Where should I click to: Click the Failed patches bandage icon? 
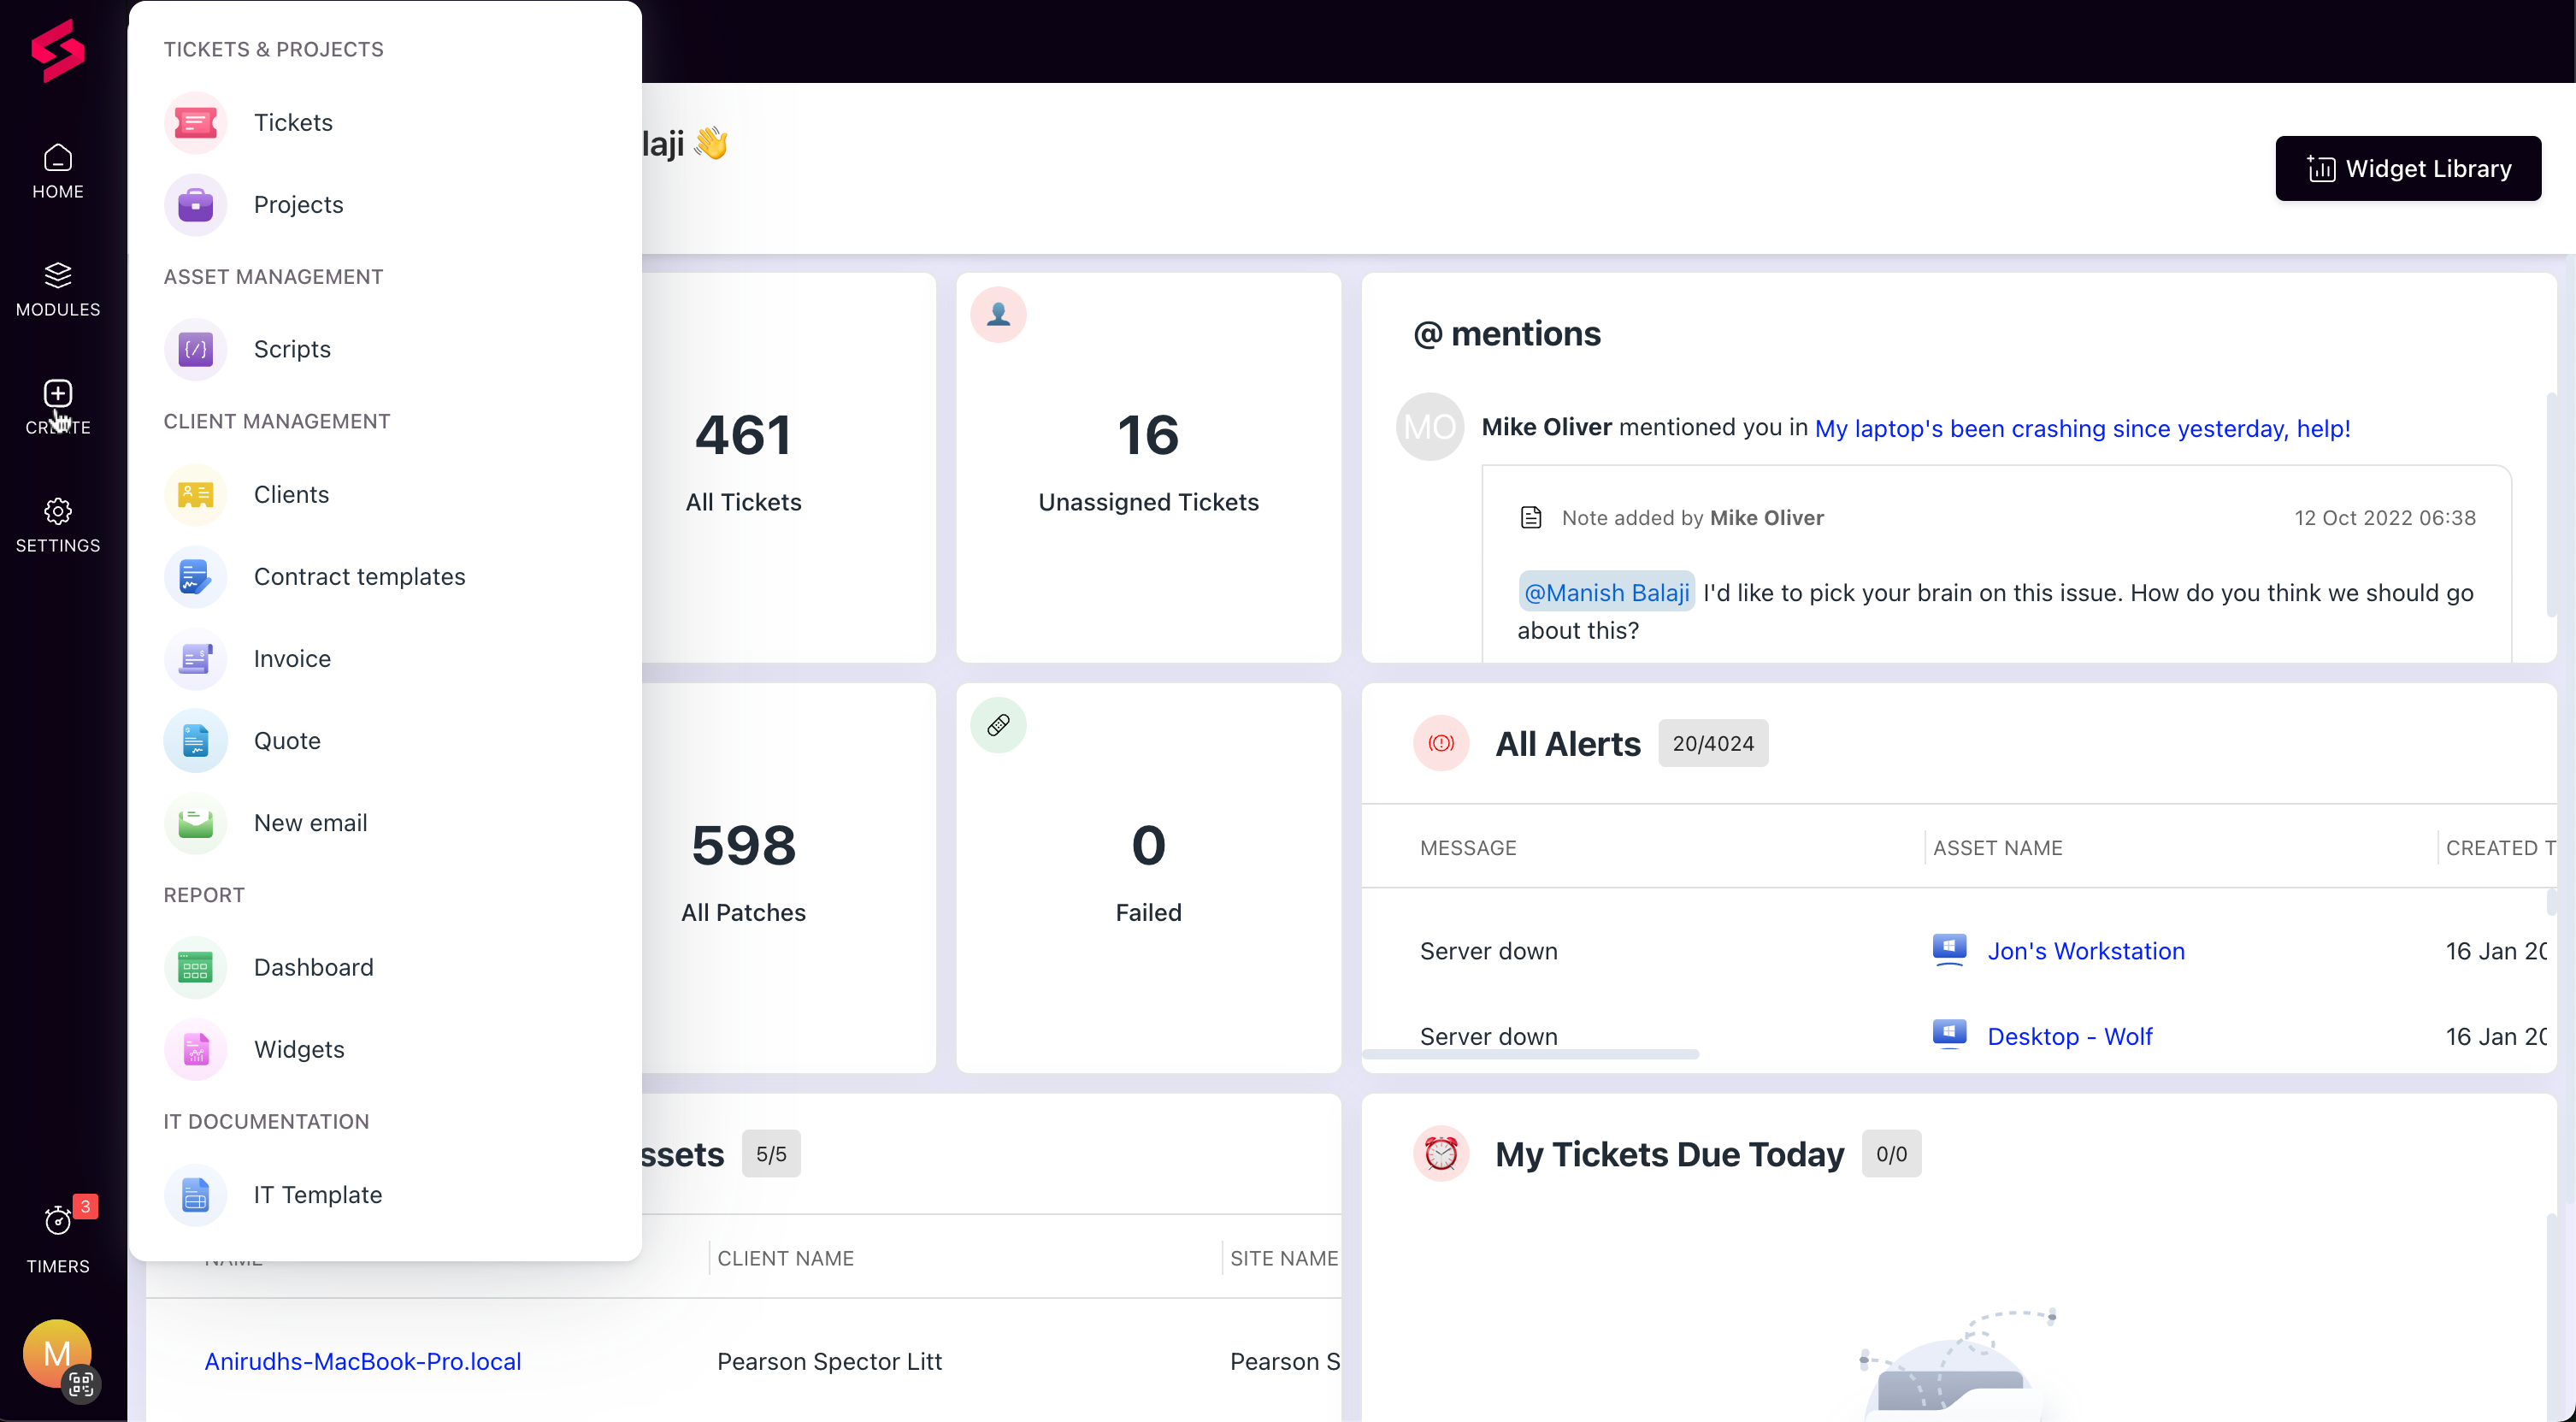pos(998,725)
